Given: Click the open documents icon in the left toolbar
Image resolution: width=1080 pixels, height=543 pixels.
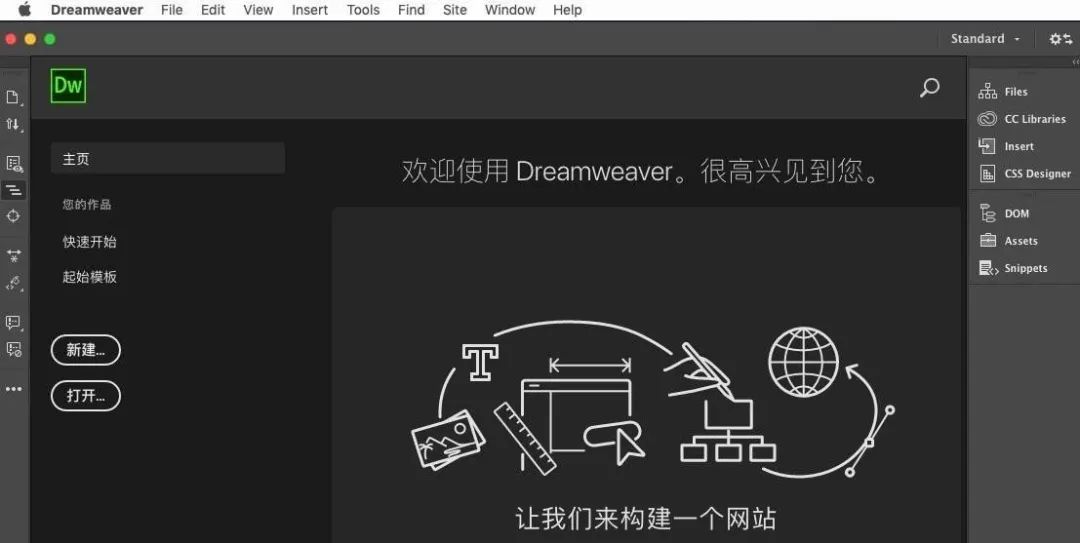Looking at the screenshot, I should [x=13, y=97].
